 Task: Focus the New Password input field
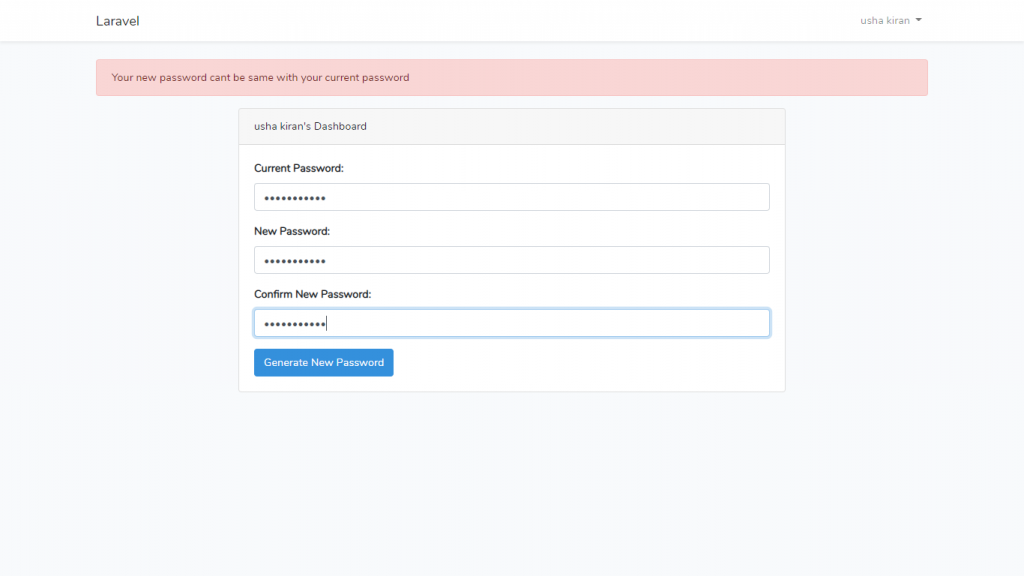(x=511, y=260)
